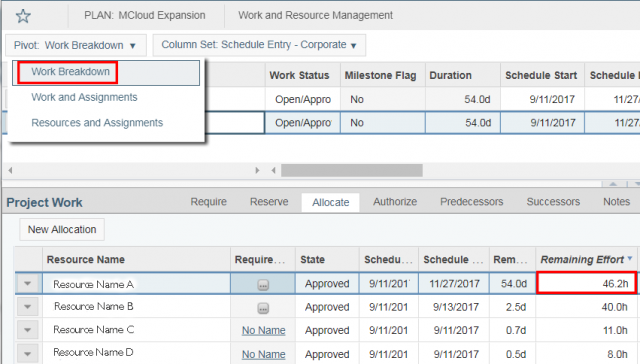Select the 8.0h remaining effort cell
The width and height of the screenshot is (640, 364).
[x=587, y=354]
